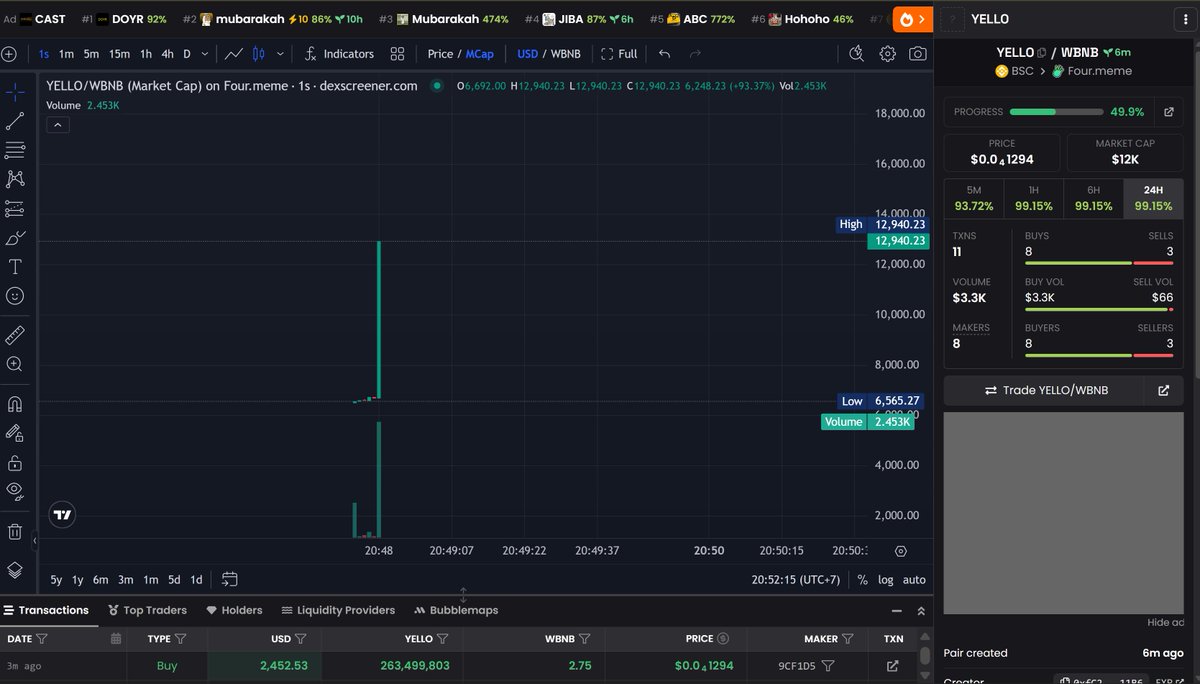
Task: Open the candle chart type dropdown
Action: 280,54
